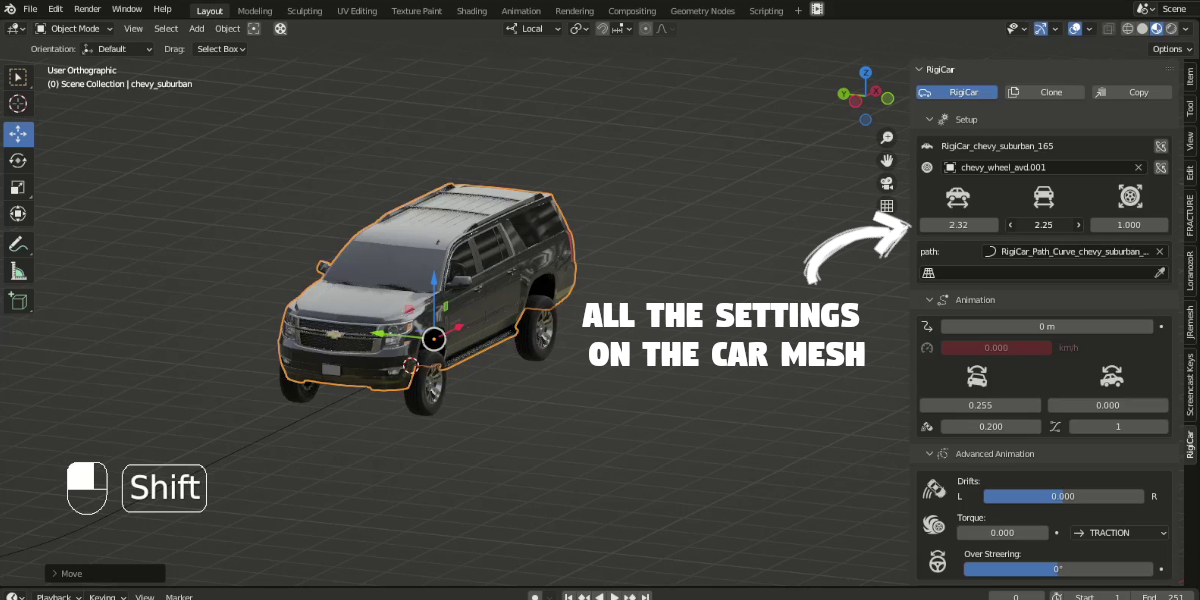Click the zoom magnifier icon near the navigation gizmo
Image resolution: width=1200 pixels, height=600 pixels.
(x=886, y=137)
